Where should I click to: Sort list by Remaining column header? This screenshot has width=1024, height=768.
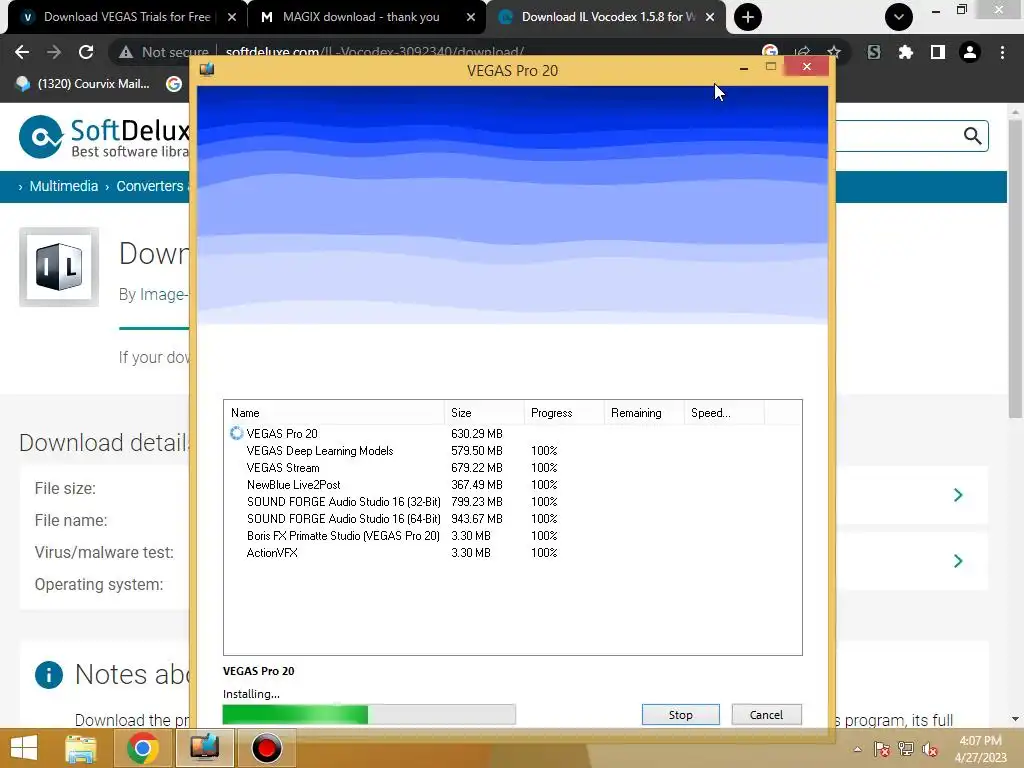pyautogui.click(x=643, y=413)
